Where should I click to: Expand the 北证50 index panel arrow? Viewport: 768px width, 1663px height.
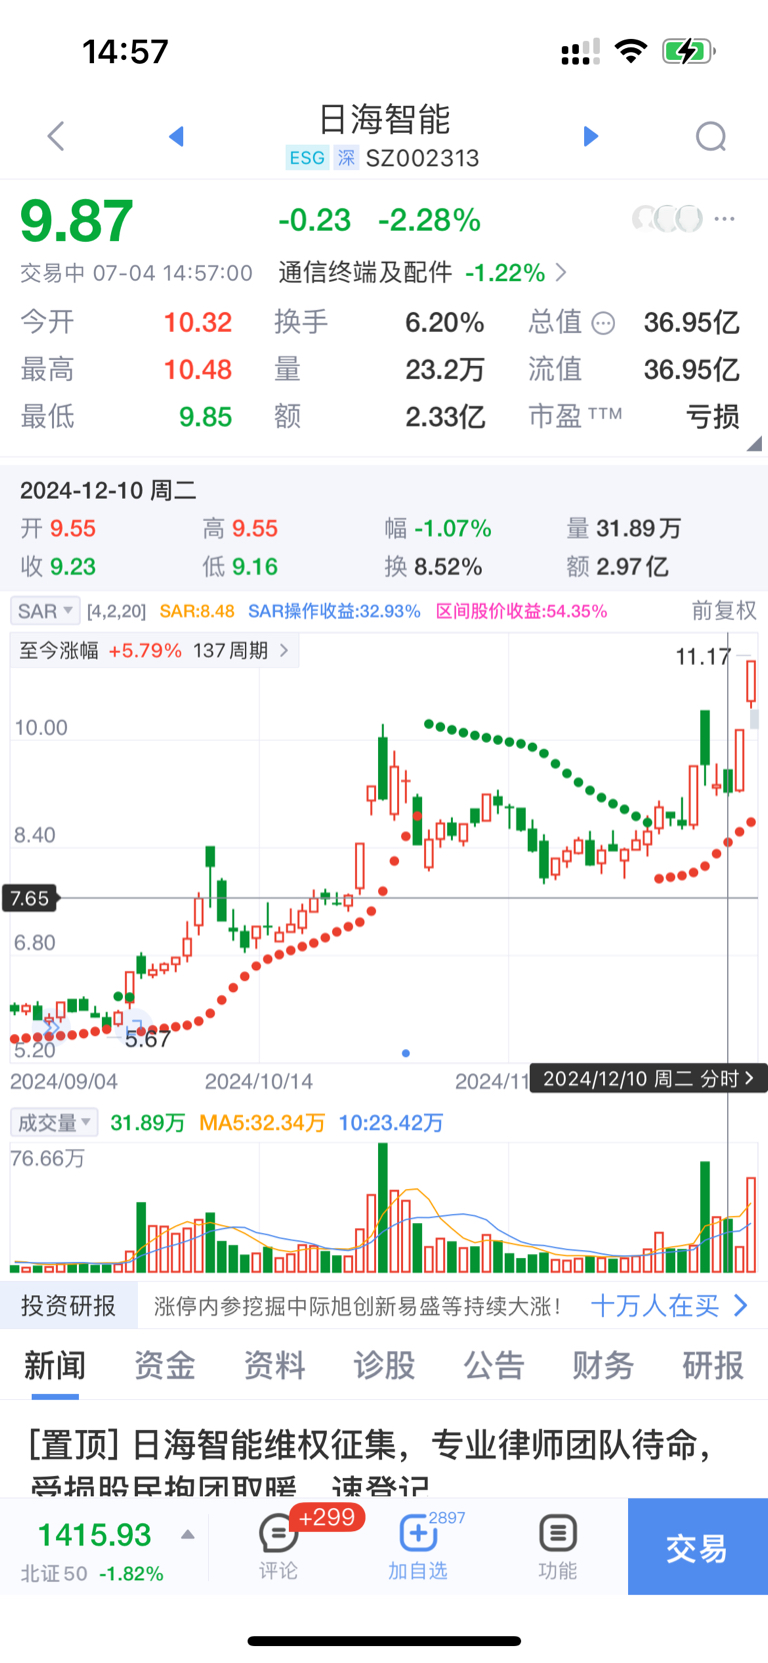(x=187, y=1535)
